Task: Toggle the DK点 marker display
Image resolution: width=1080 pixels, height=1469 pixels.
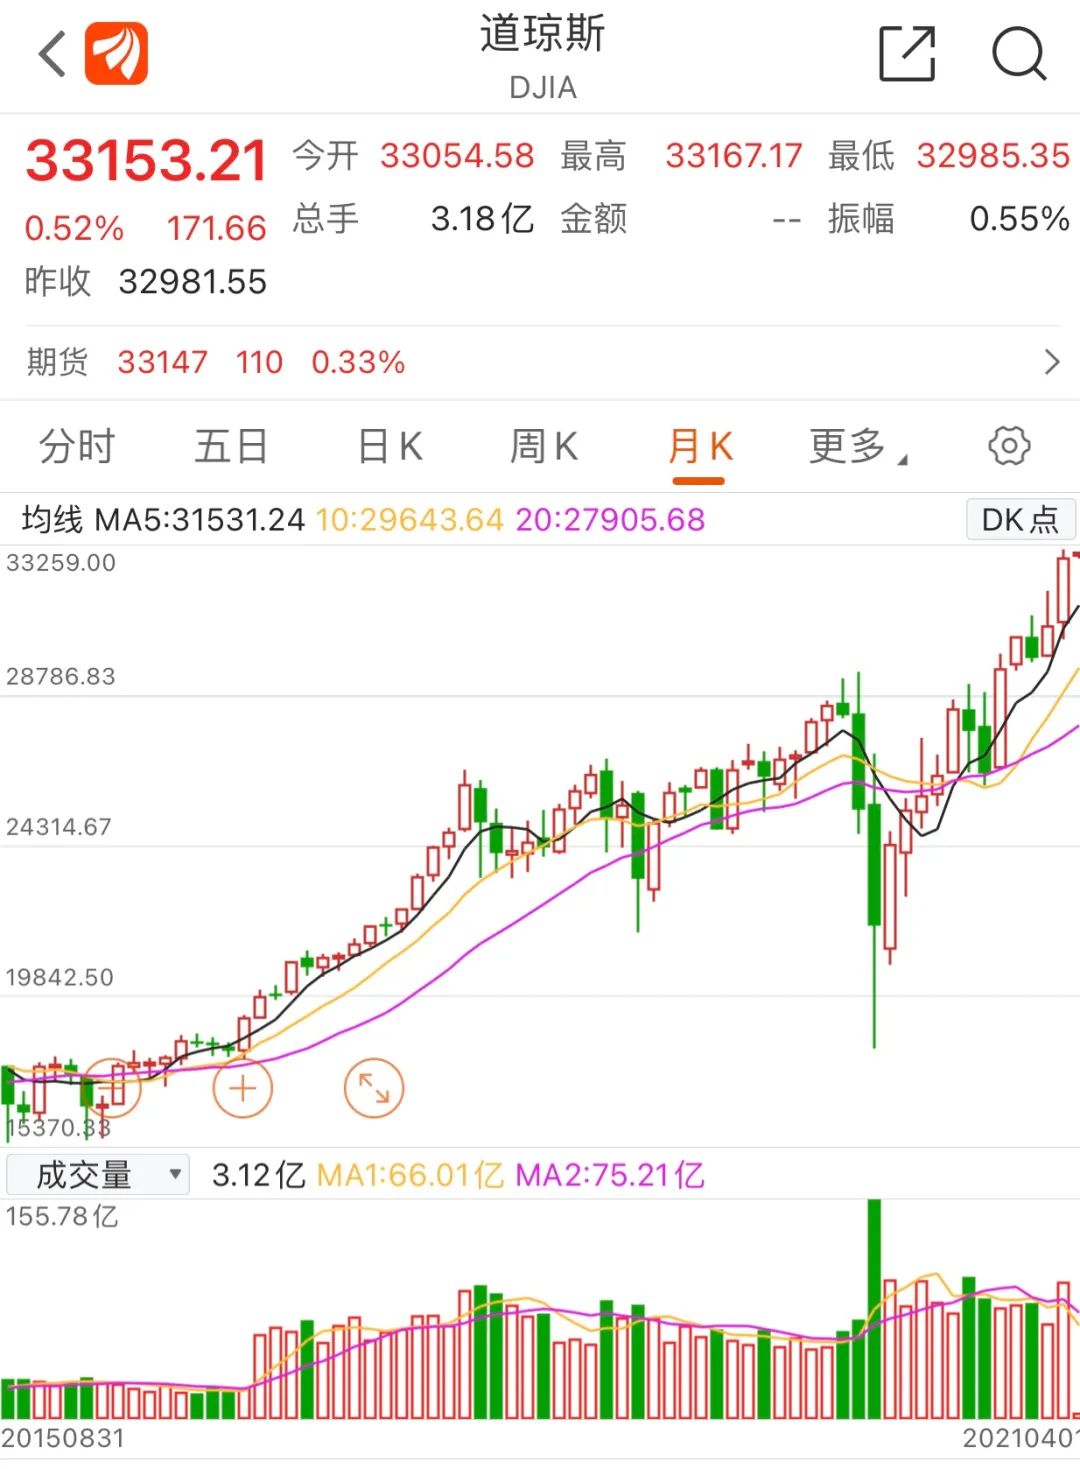Action: 1019,519
